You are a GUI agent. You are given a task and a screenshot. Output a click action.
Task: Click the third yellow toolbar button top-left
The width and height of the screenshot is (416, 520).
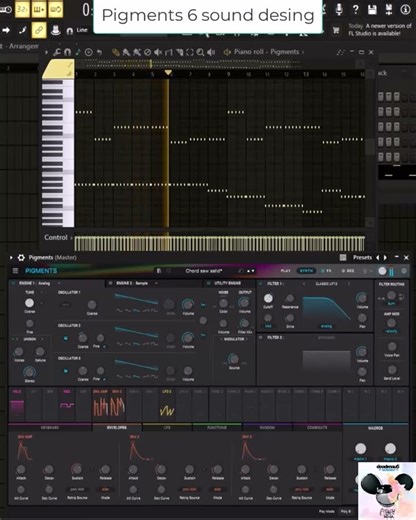tap(56, 9)
